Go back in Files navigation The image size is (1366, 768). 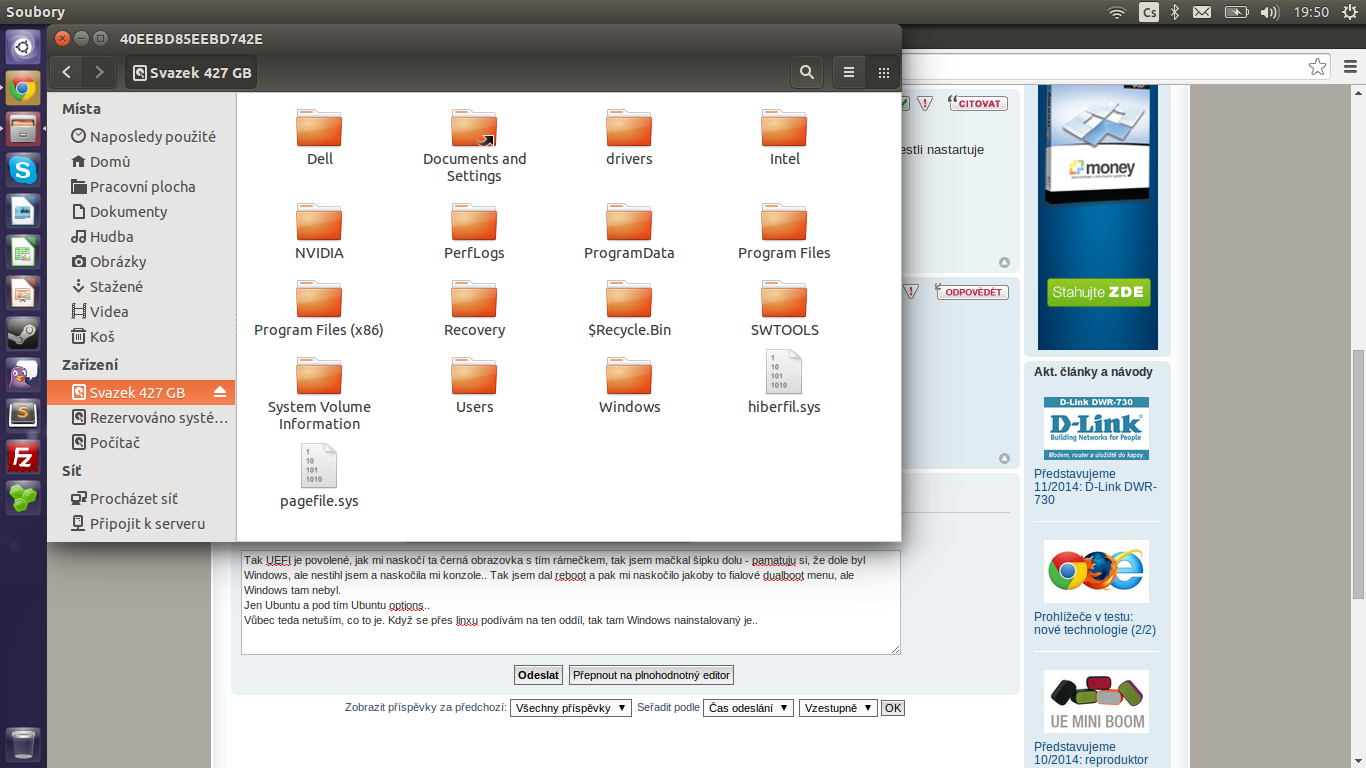tap(66, 72)
